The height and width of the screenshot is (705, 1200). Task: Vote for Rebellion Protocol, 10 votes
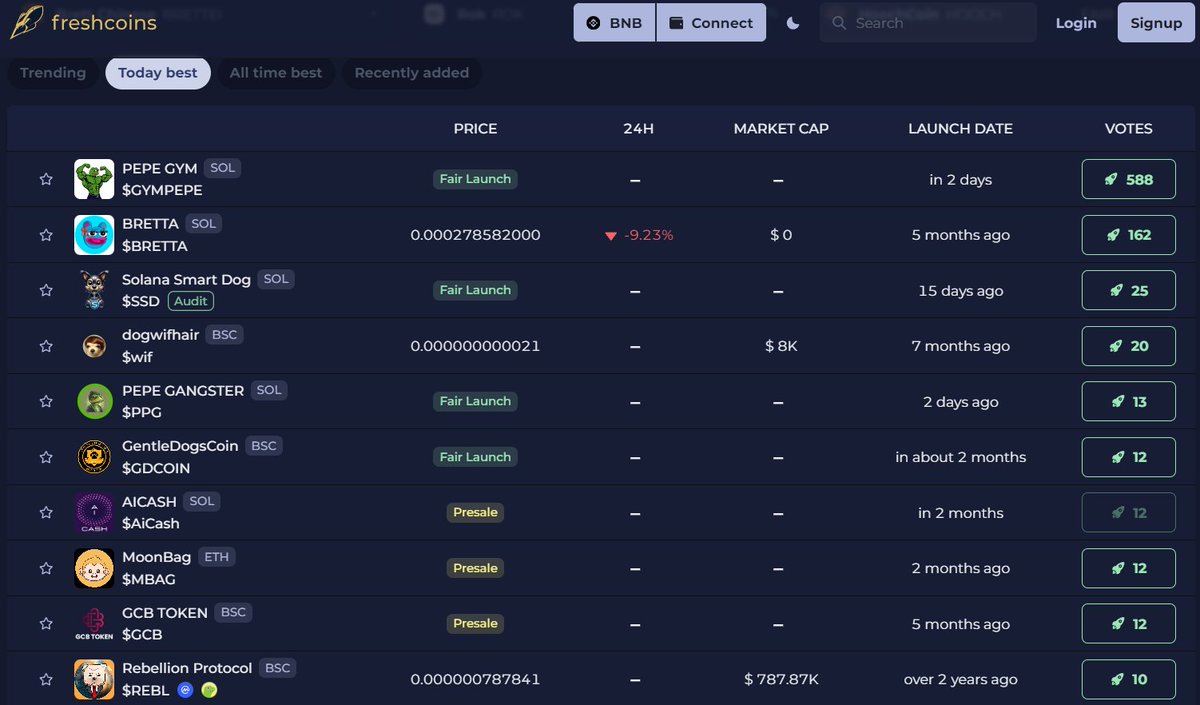tap(1129, 679)
